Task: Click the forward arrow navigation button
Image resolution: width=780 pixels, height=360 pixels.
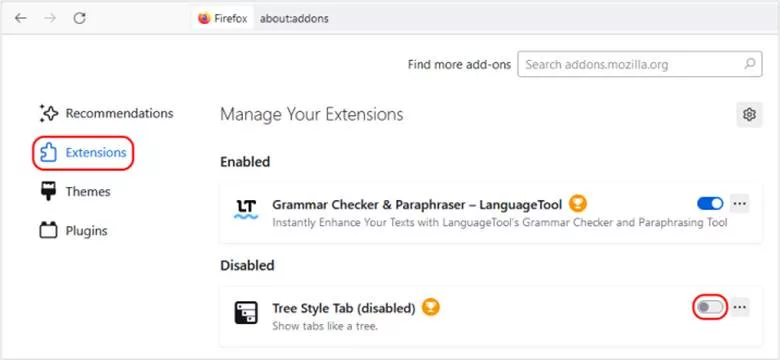Action: pos(50,18)
